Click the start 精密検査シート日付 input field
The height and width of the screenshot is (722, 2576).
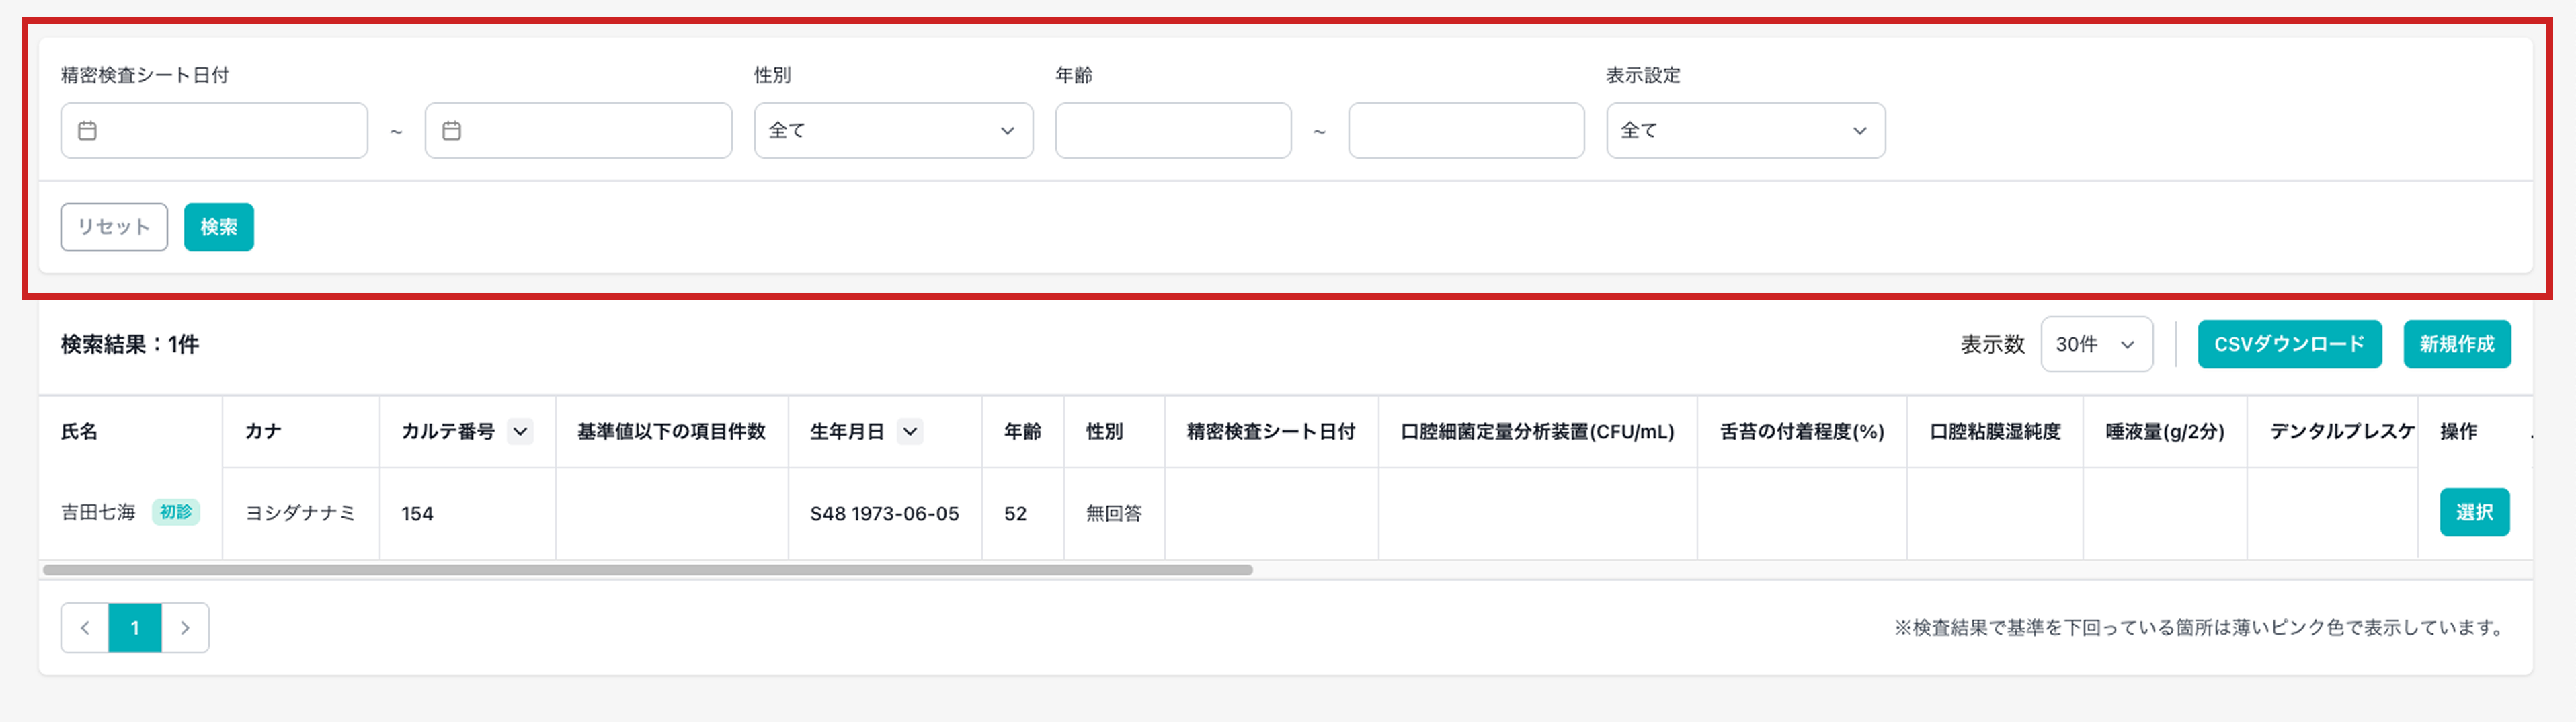coord(214,130)
